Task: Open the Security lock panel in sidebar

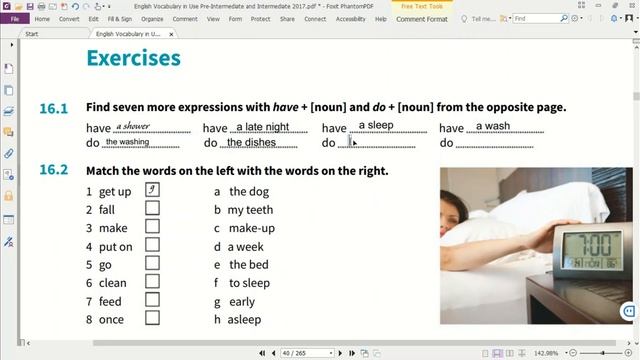Action: (9, 196)
